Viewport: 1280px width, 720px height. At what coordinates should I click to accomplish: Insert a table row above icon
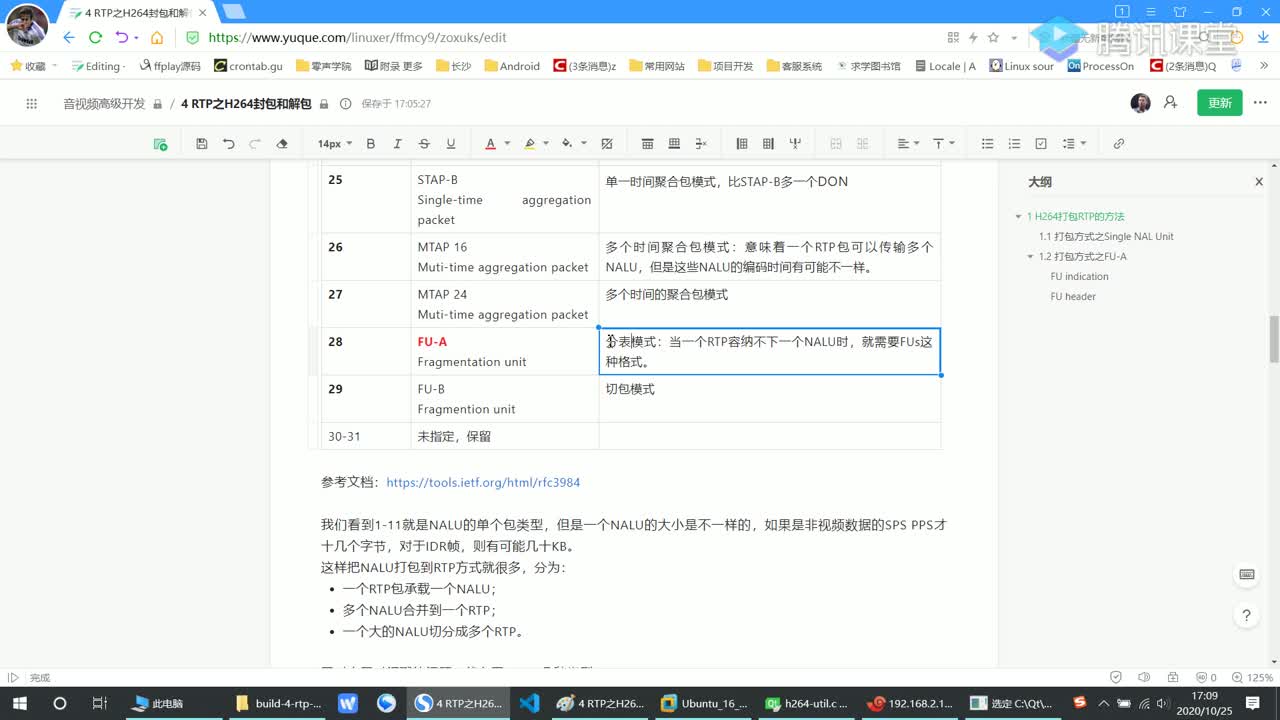(x=647, y=144)
